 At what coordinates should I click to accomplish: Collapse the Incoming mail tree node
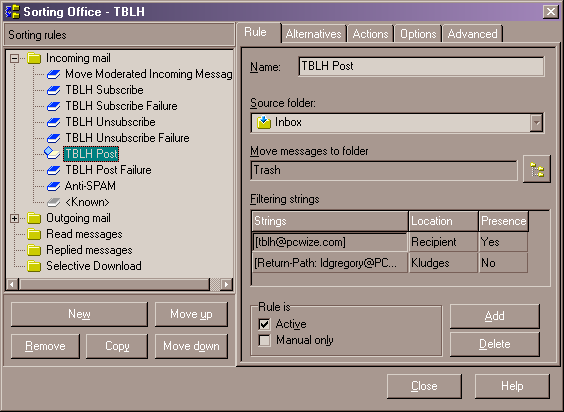point(14,58)
